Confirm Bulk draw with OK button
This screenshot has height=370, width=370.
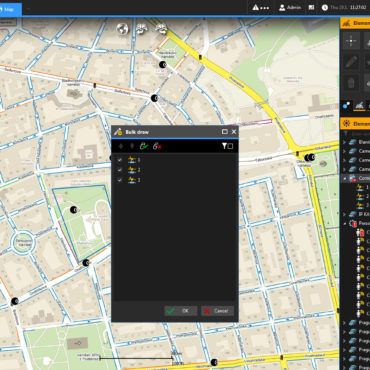(x=181, y=311)
